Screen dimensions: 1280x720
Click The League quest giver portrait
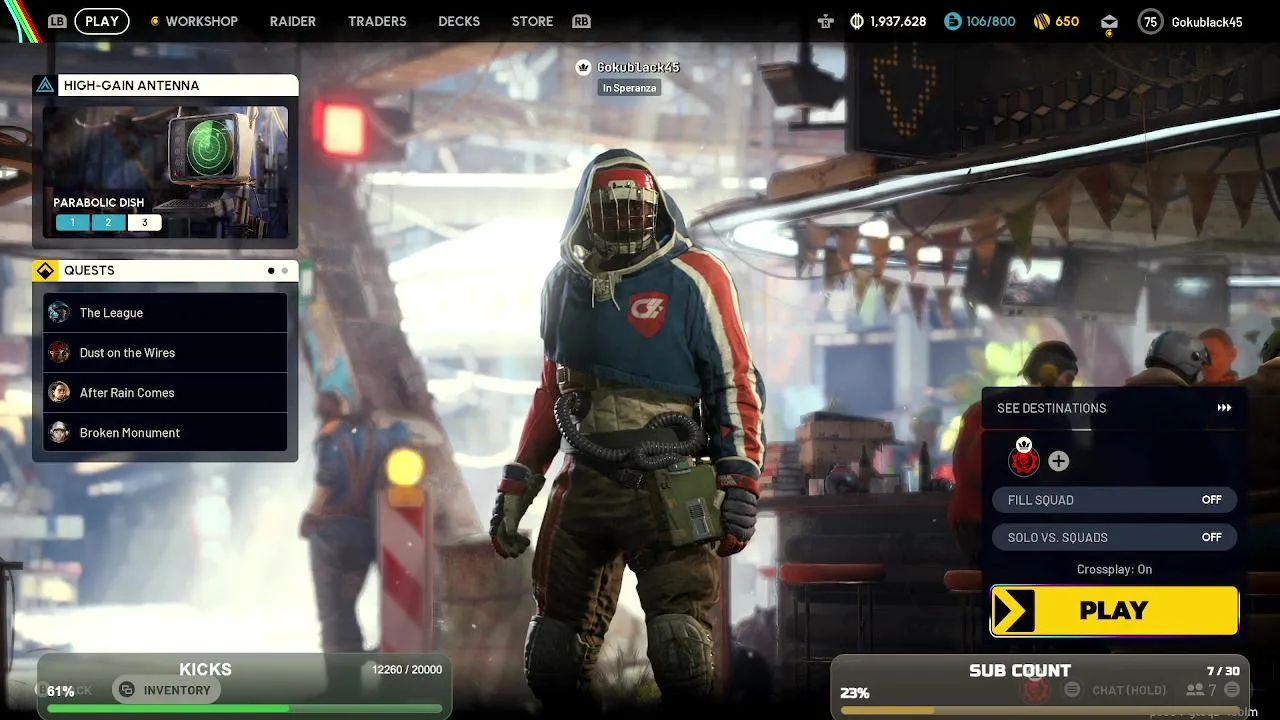click(x=59, y=312)
